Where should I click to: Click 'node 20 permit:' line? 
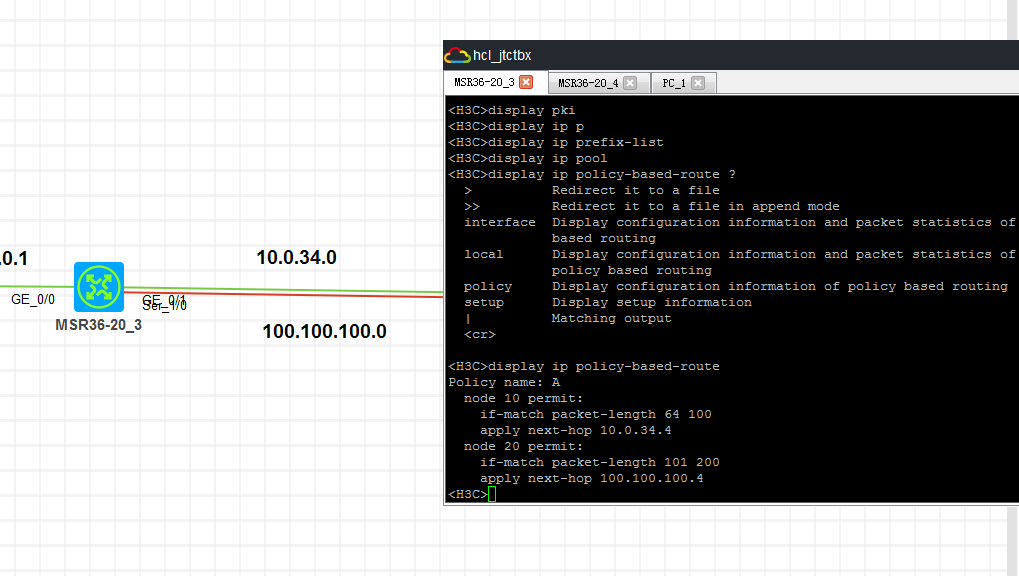pos(524,447)
